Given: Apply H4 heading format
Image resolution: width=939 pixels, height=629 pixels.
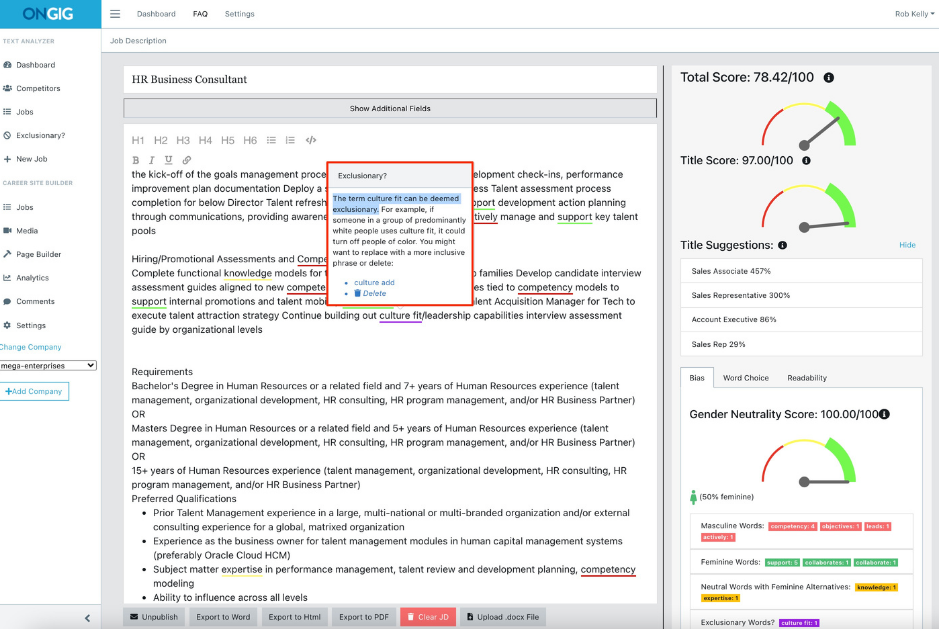Looking at the screenshot, I should pos(205,140).
